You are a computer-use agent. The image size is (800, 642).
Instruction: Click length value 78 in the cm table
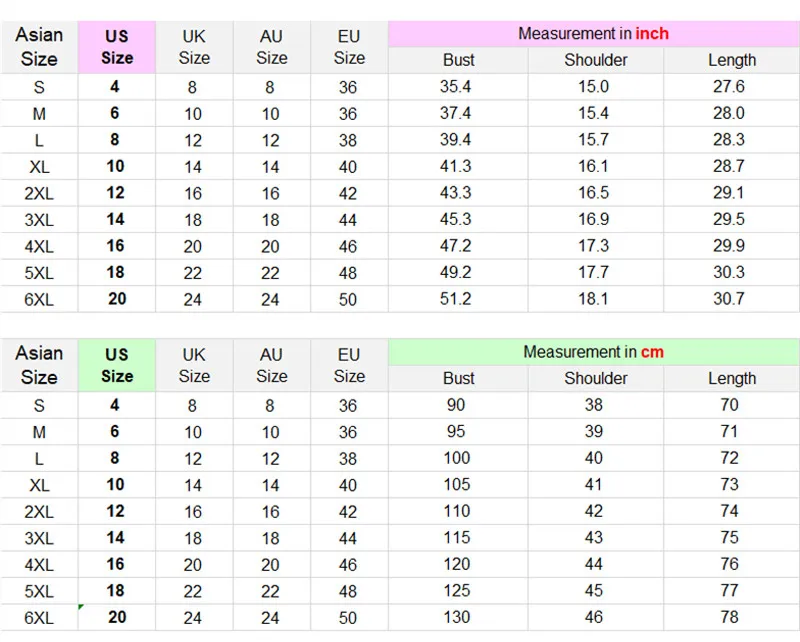(x=730, y=618)
